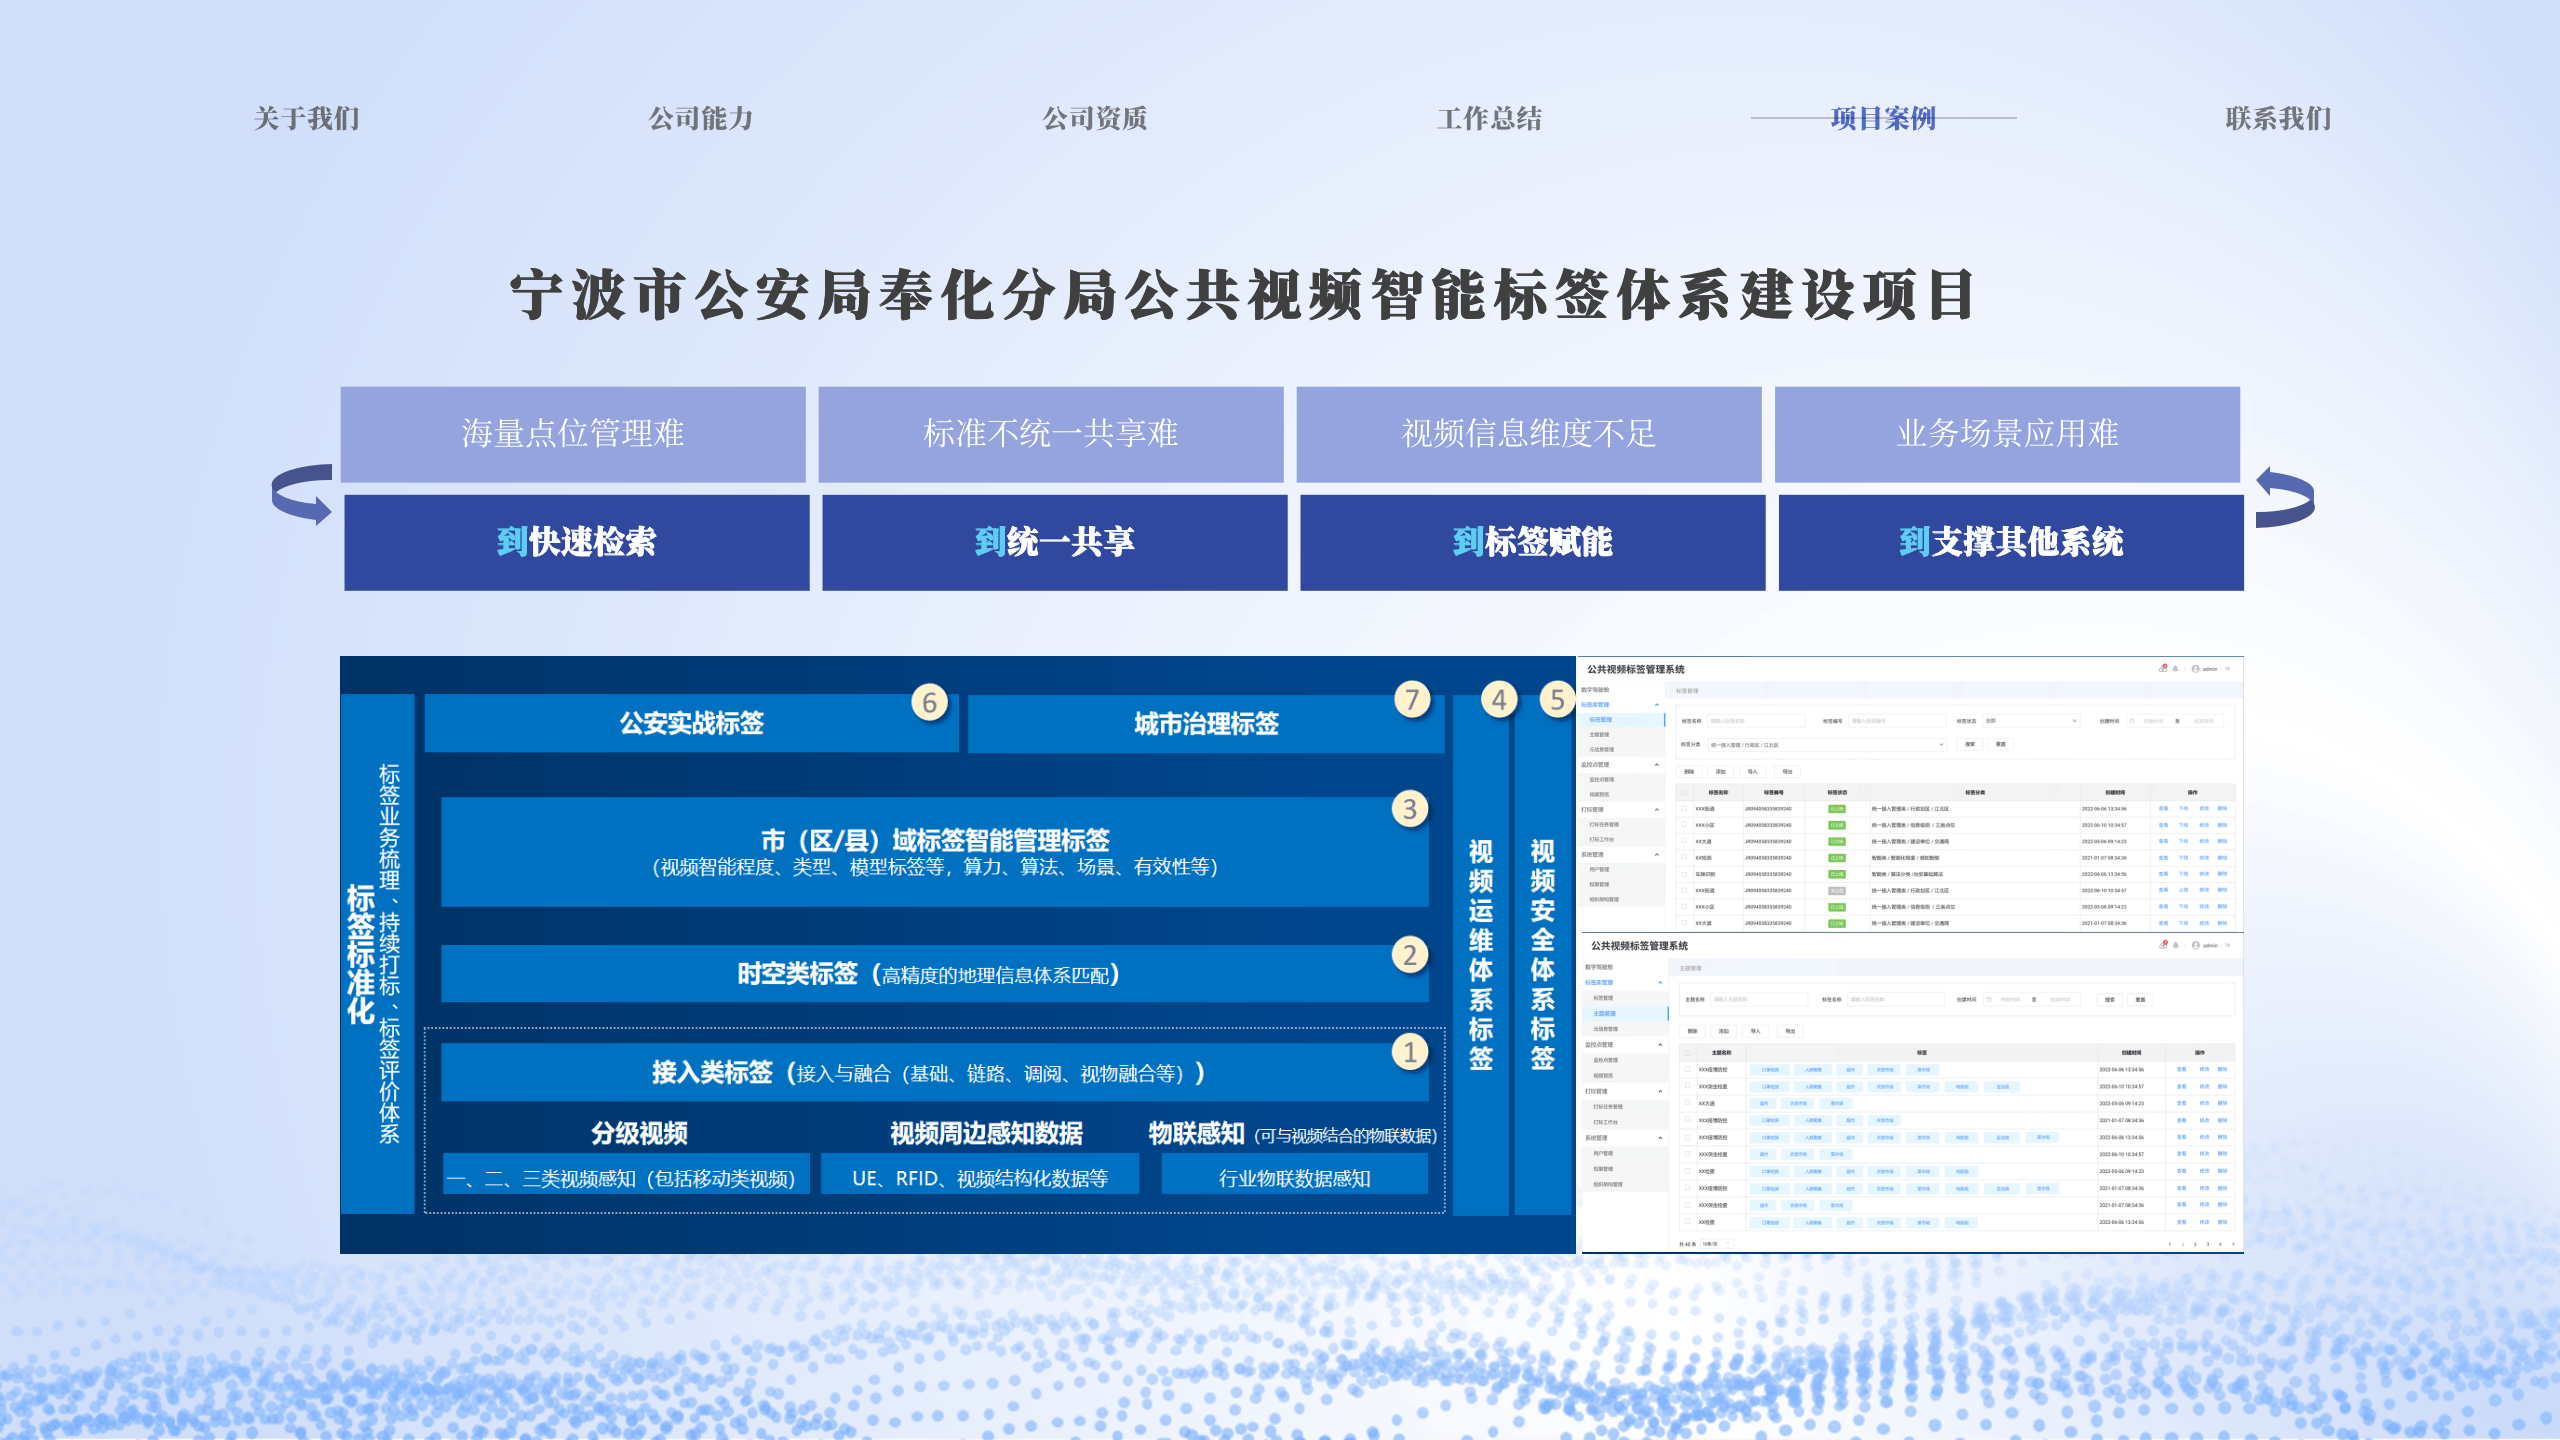Click the bell icon in 标签管理 screenshot header

(x=2175, y=669)
